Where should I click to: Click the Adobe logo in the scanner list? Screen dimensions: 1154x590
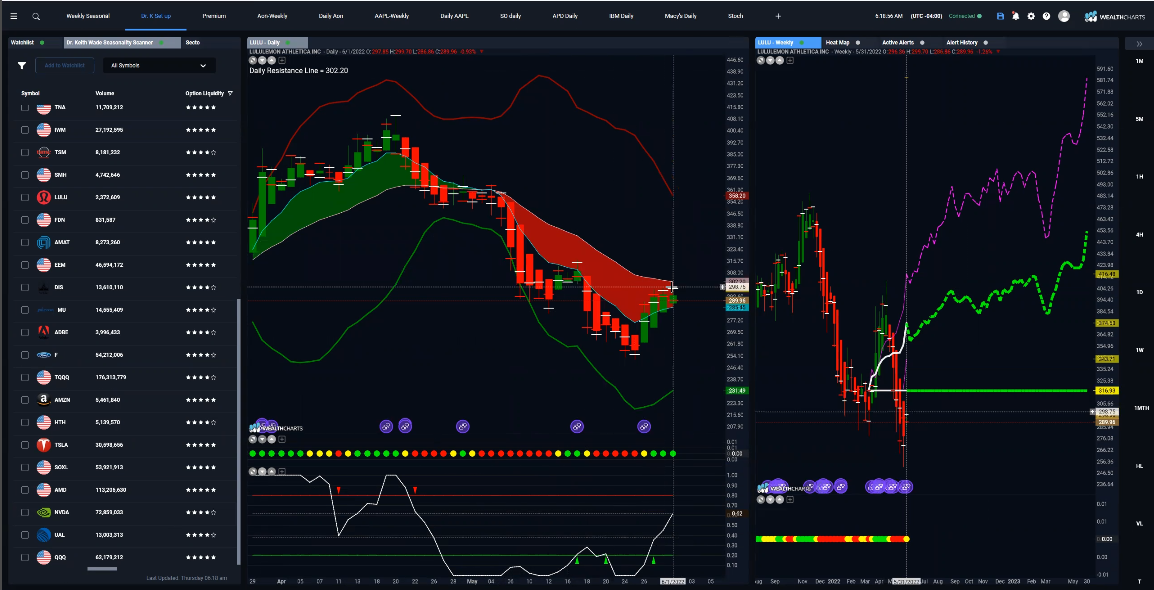(43, 333)
